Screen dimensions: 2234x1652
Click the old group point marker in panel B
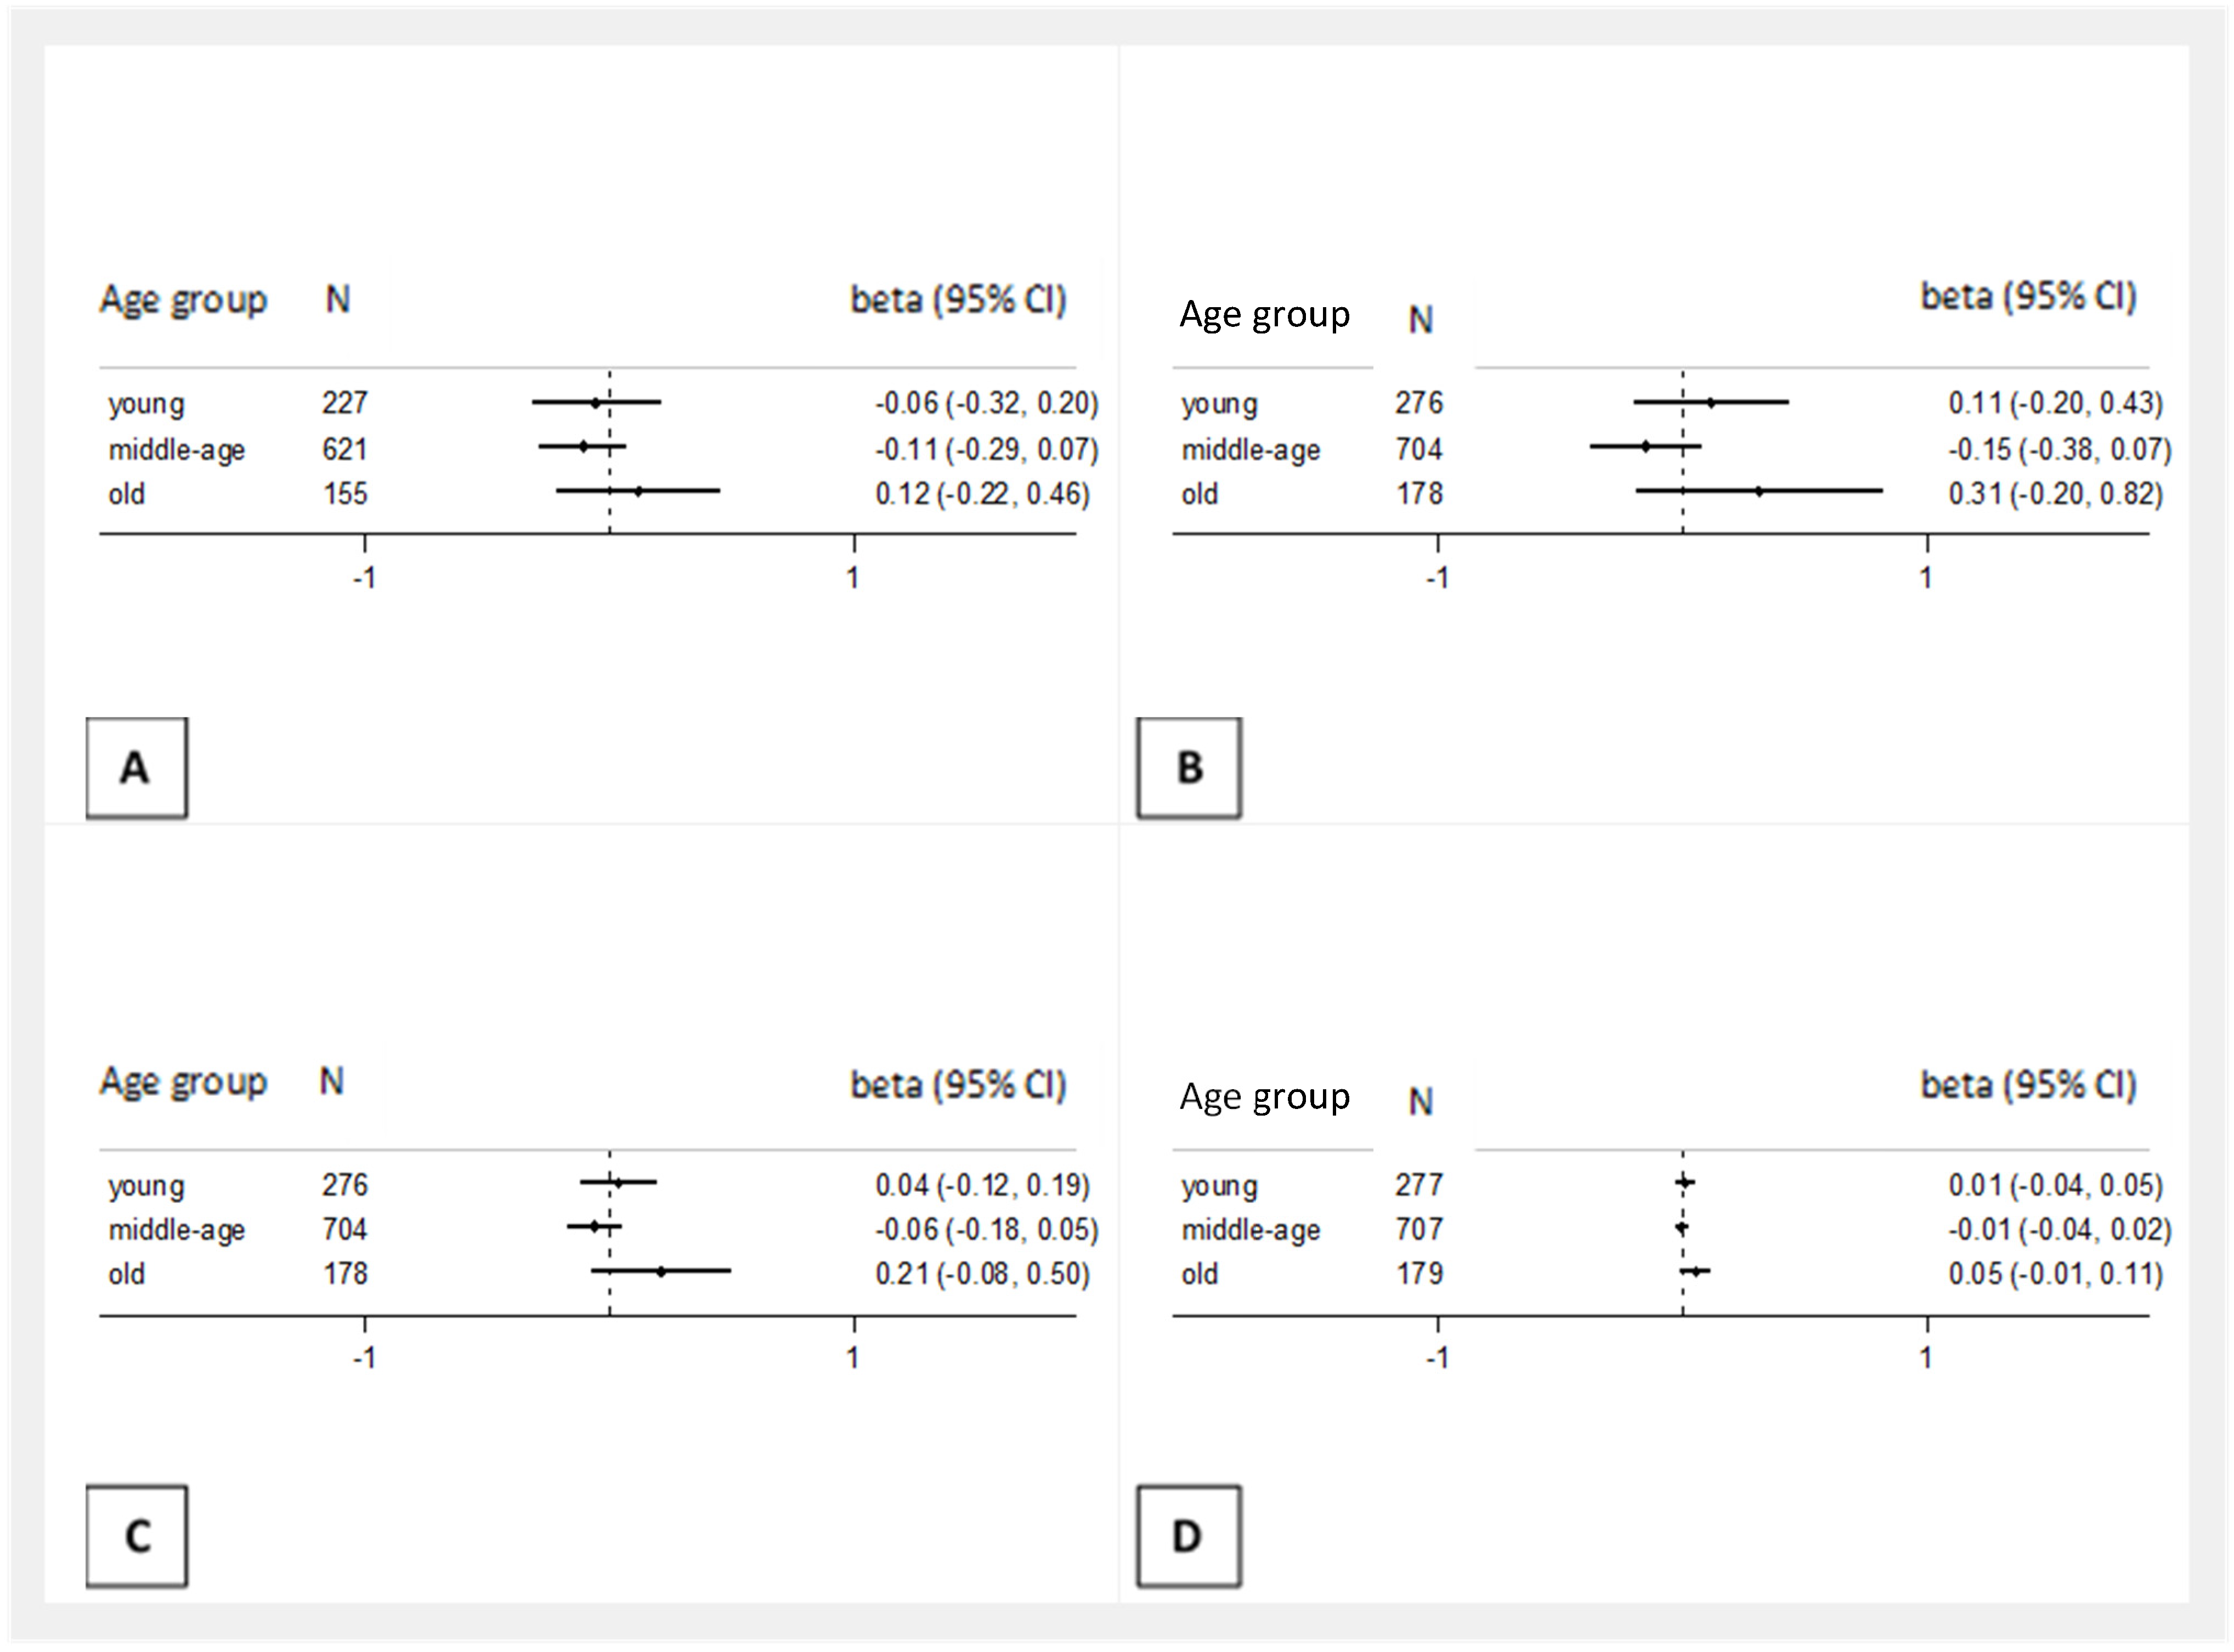click(1759, 491)
